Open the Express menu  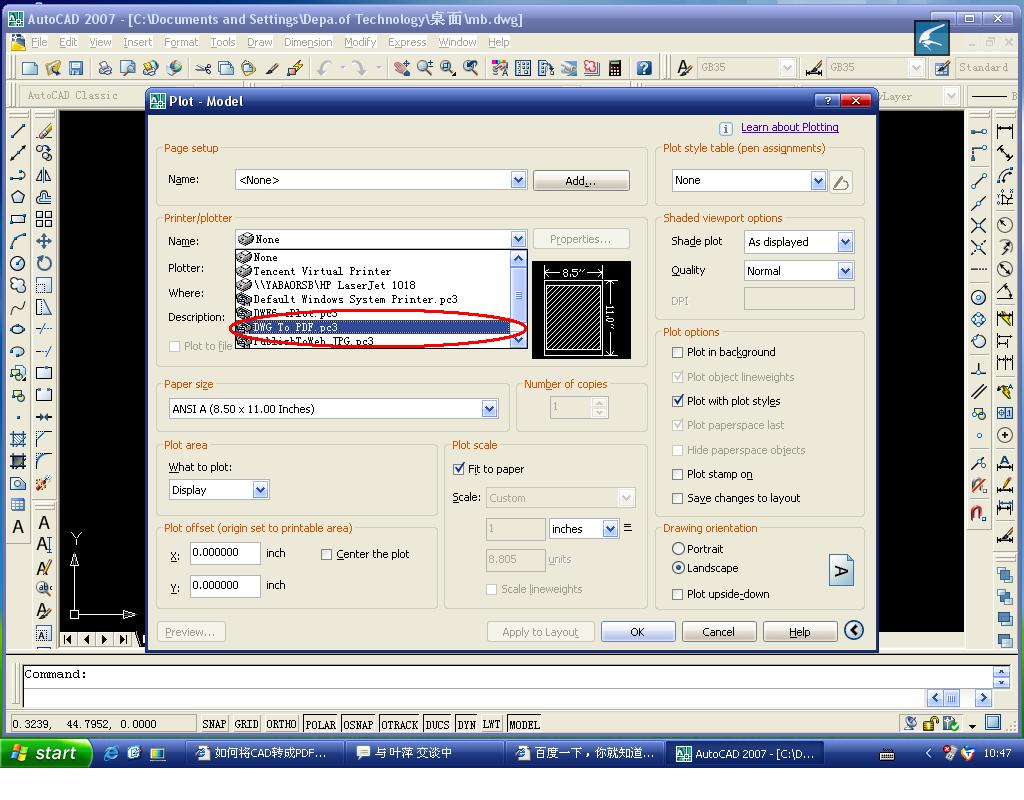(407, 42)
